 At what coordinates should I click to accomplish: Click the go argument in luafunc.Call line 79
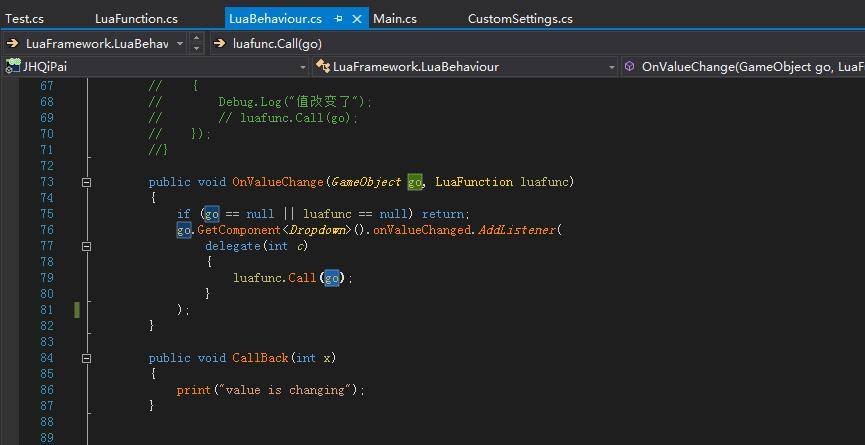click(332, 278)
